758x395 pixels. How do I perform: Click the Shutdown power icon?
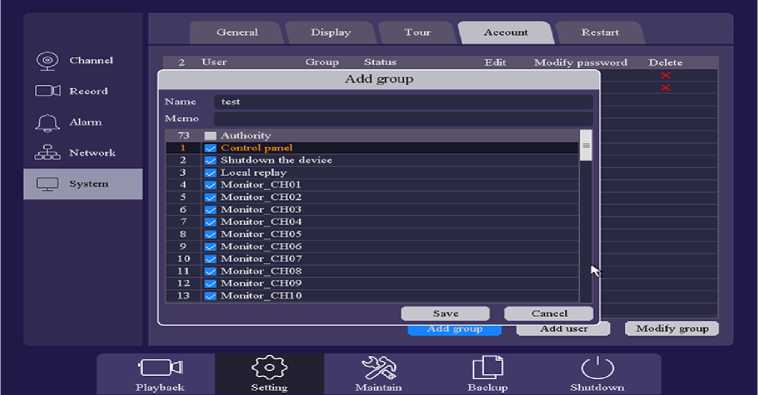597,367
